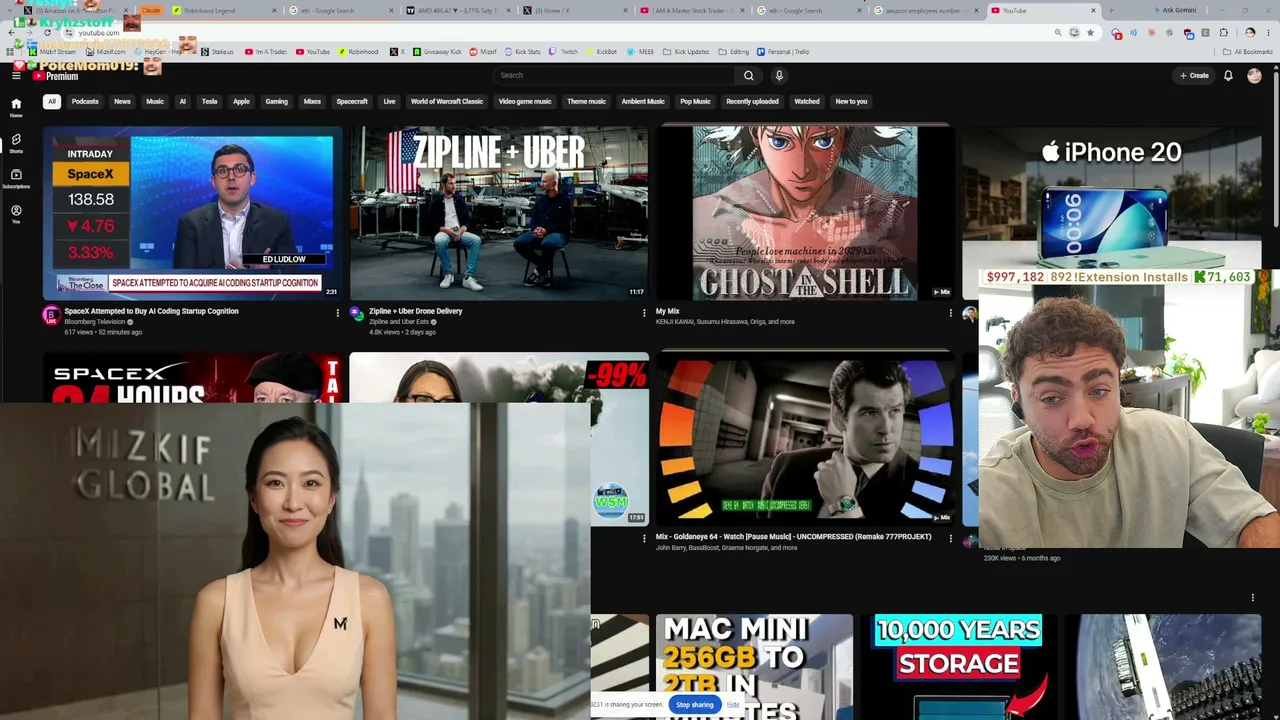The image size is (1280, 720).
Task: Click Stop sharing button
Action: click(694, 705)
